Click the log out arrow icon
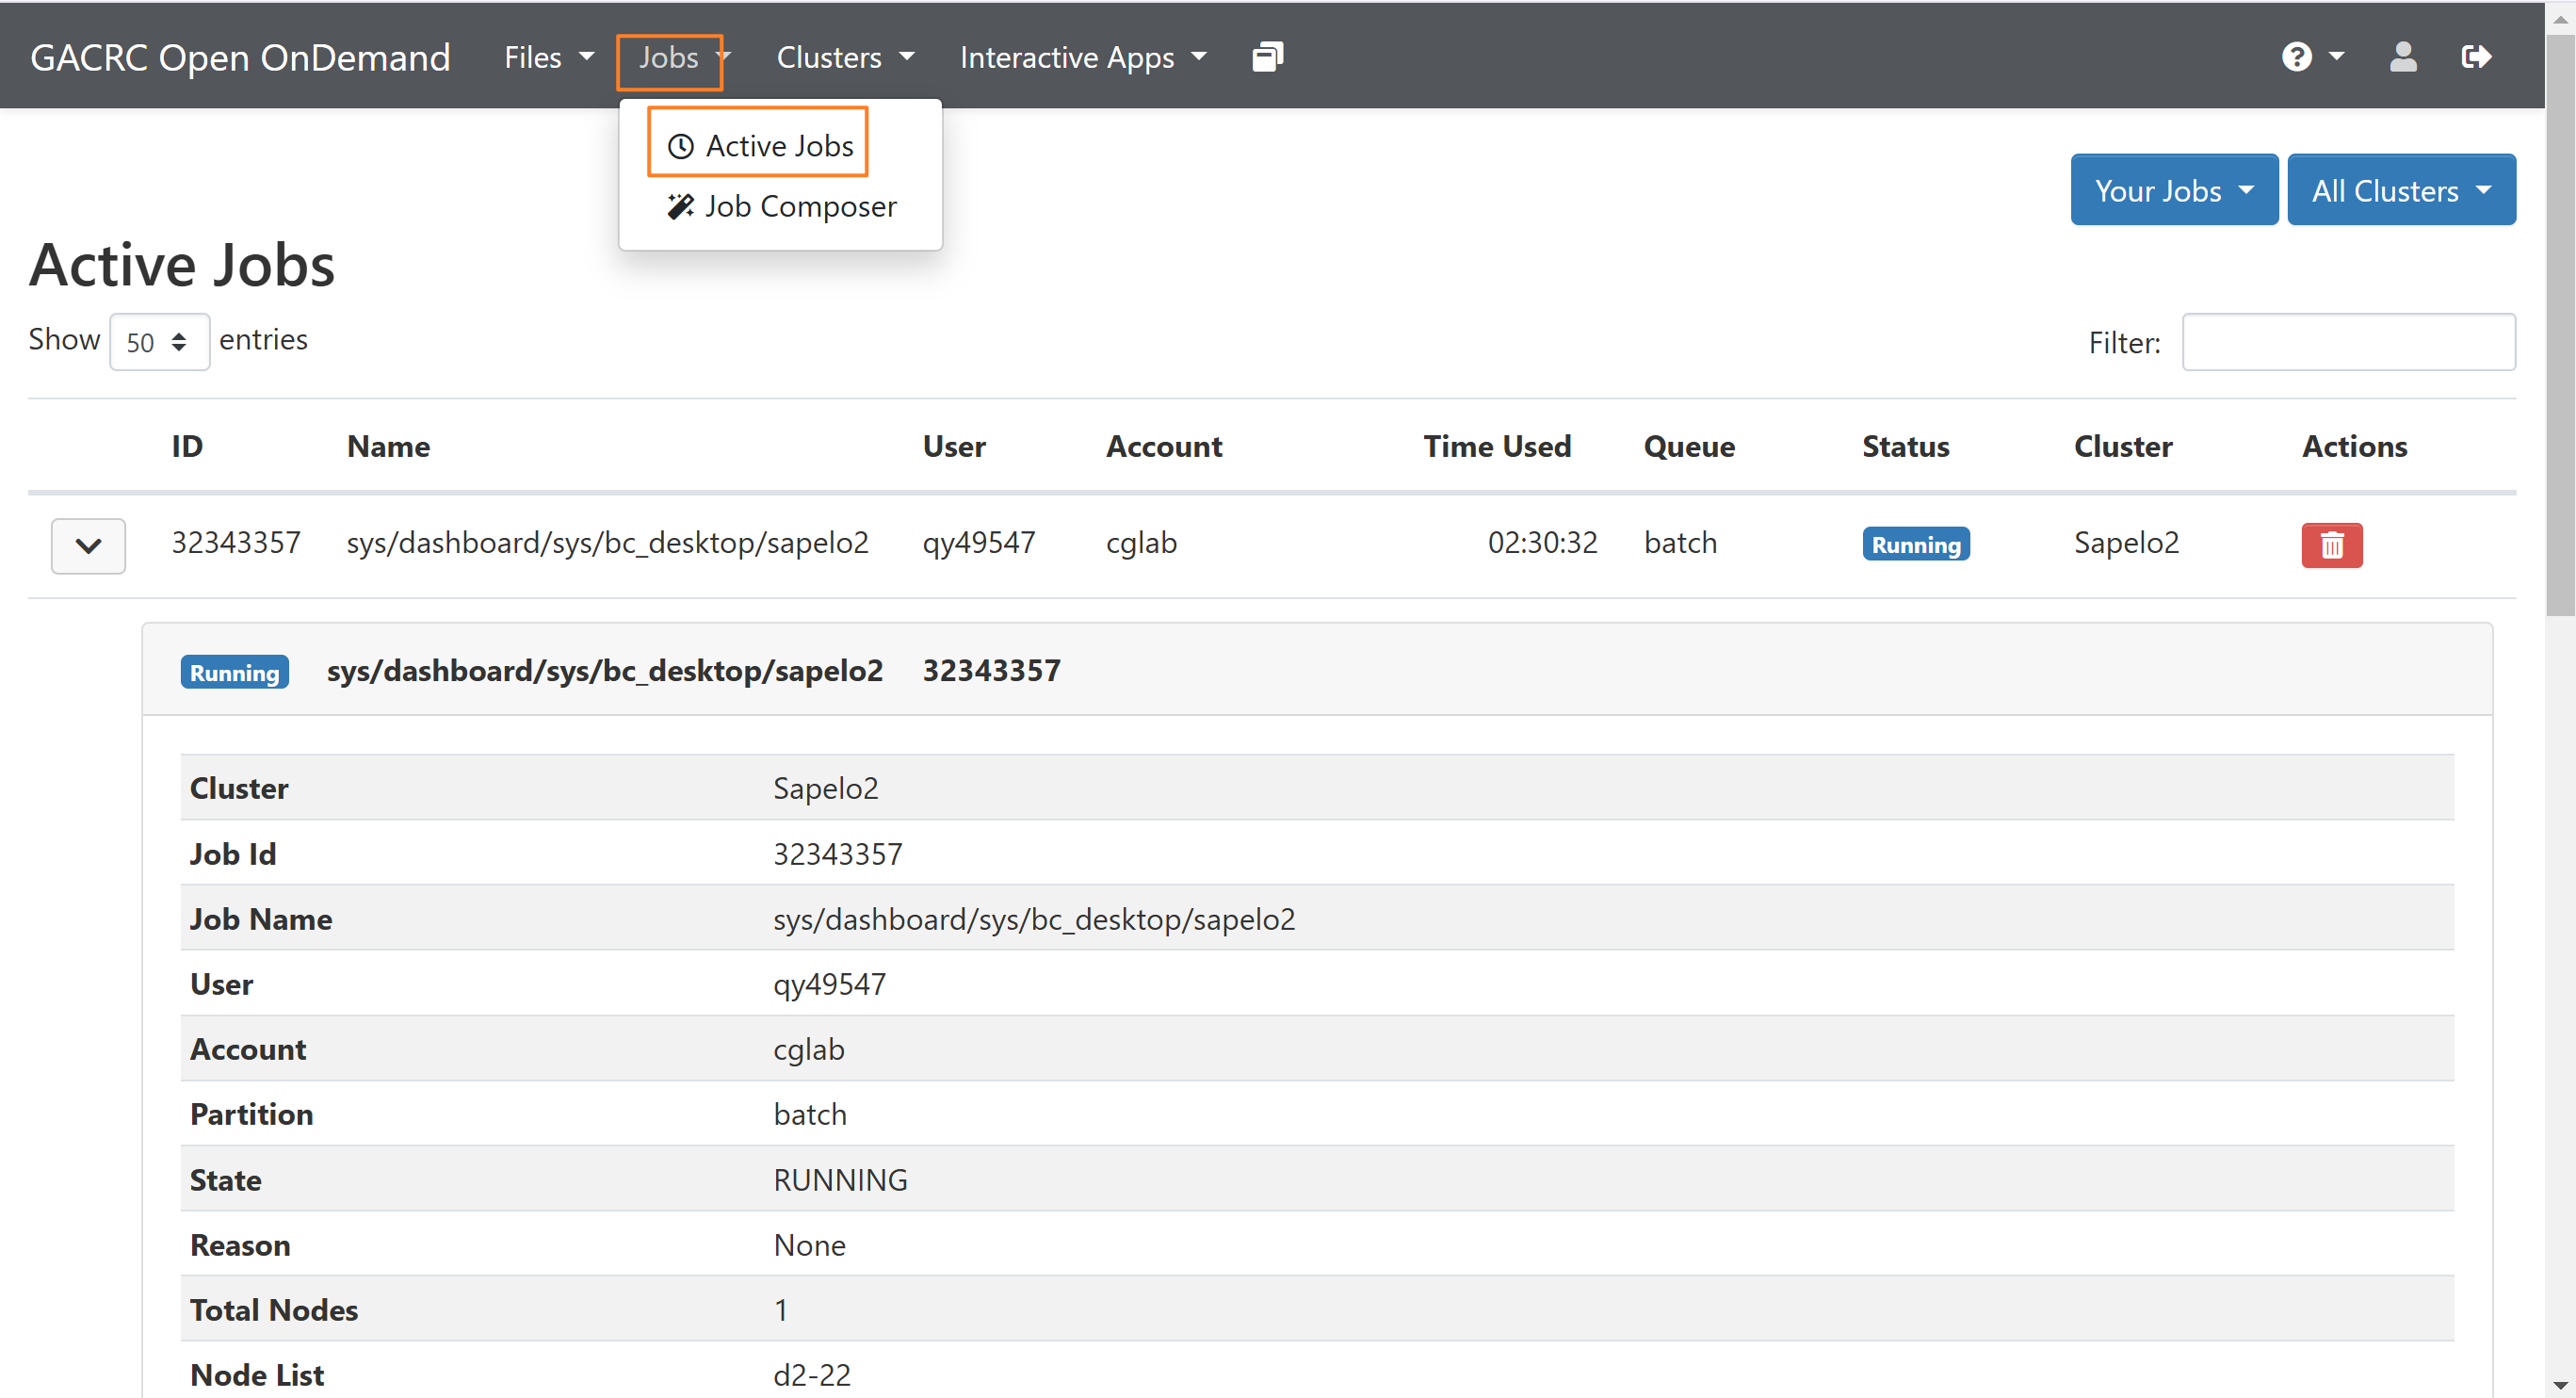The width and height of the screenshot is (2576, 1398). pos(2476,57)
